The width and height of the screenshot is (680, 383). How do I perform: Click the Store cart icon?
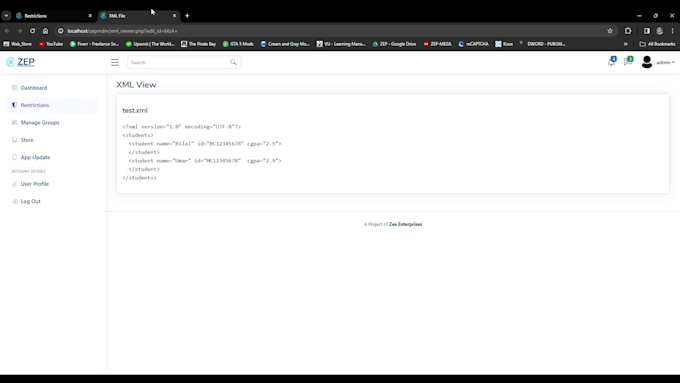point(14,140)
